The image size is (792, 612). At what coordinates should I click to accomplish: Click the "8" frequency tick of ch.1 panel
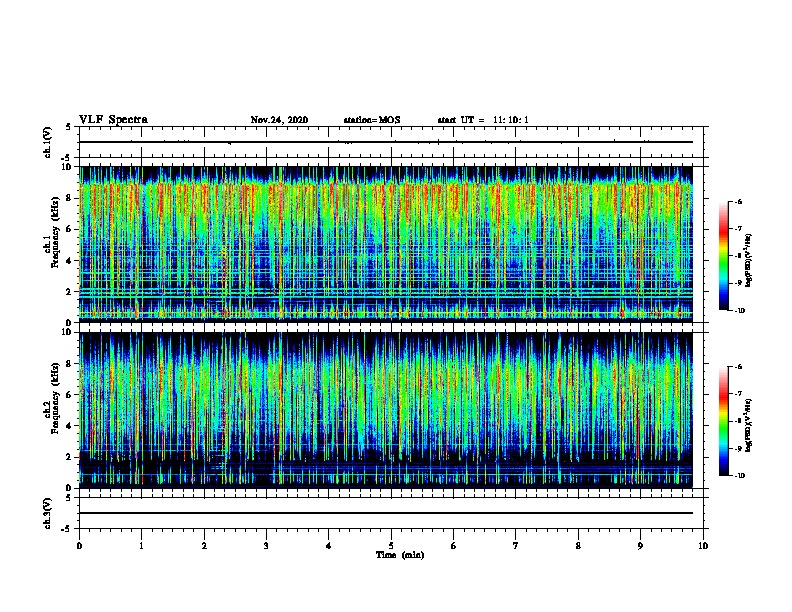[x=70, y=198]
